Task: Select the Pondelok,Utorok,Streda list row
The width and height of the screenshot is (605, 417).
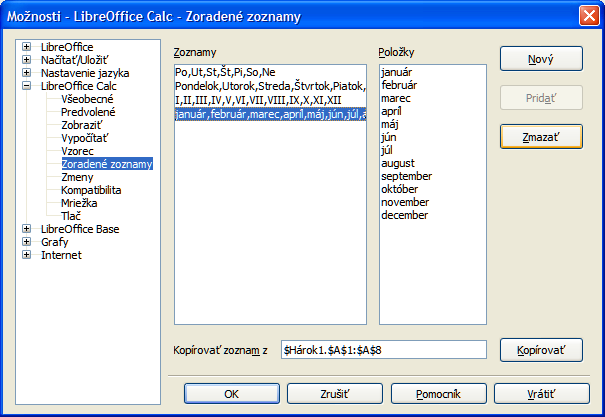Action: tap(270, 86)
